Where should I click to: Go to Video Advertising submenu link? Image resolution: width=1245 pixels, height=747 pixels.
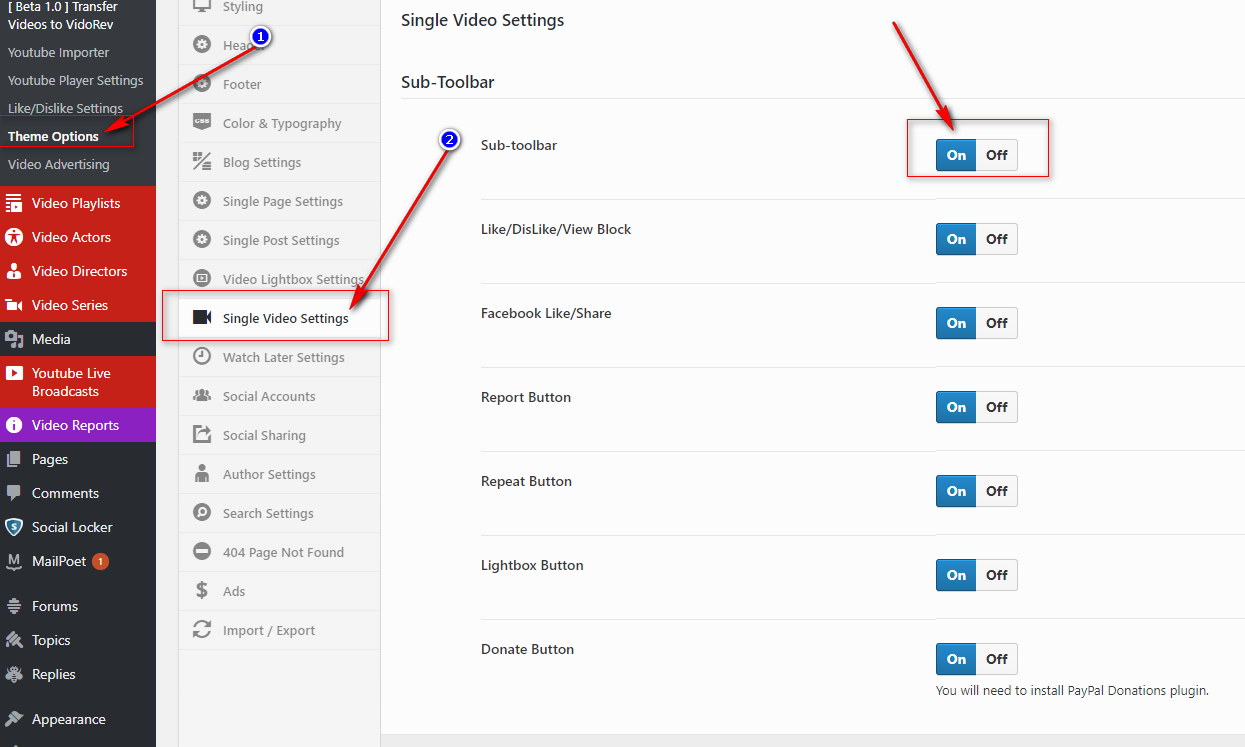pyautogui.click(x=59, y=165)
